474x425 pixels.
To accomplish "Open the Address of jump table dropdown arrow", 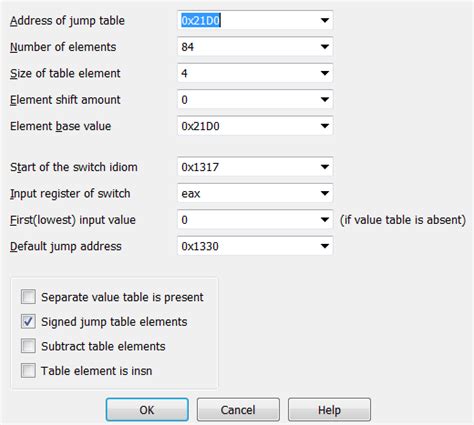I will point(324,20).
